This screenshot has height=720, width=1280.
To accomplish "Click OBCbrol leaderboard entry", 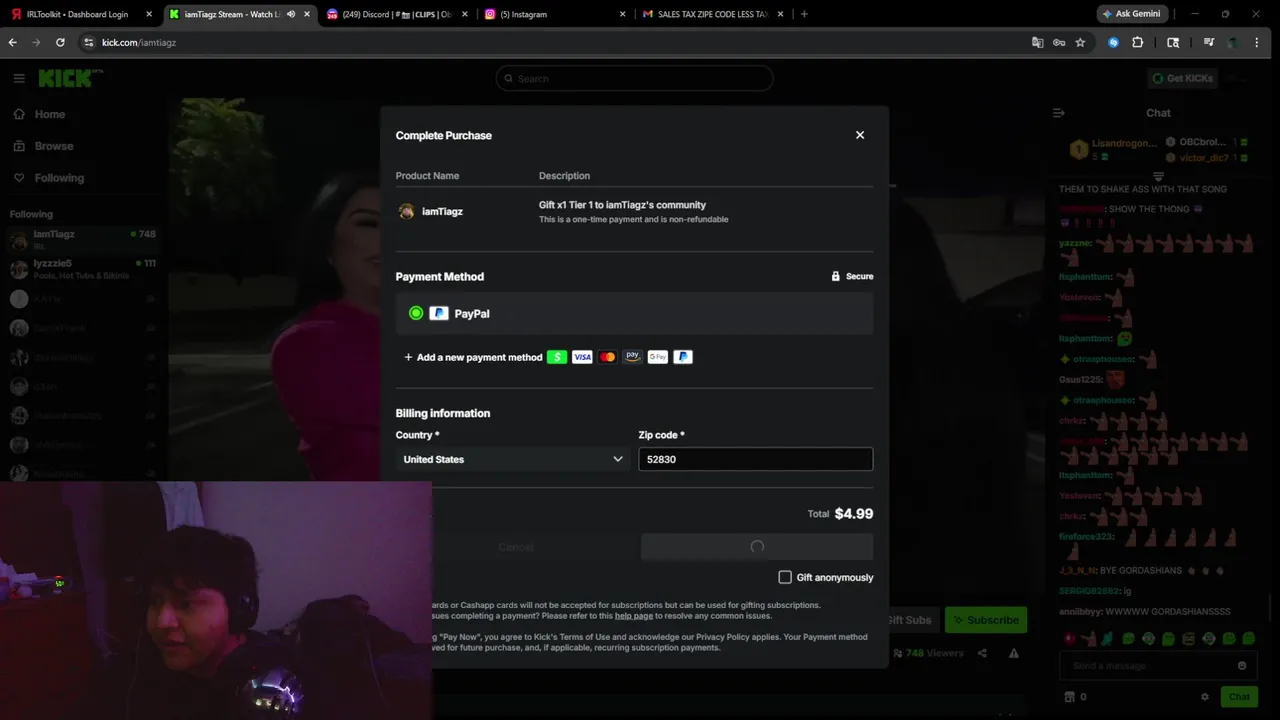I will pyautogui.click(x=1206, y=142).
